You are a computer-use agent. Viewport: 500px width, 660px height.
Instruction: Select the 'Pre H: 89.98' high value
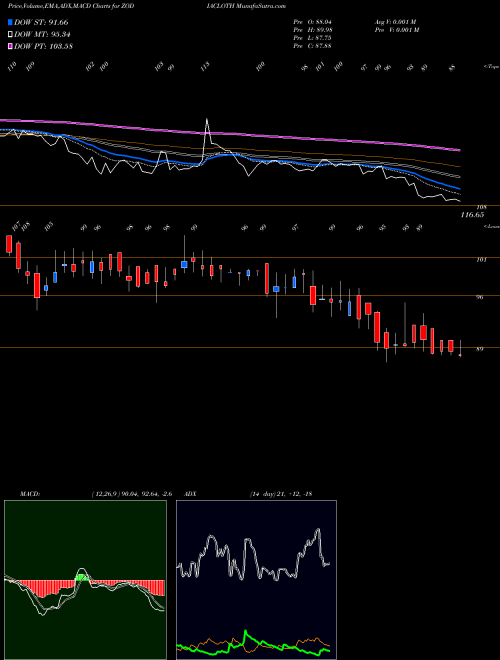[x=313, y=30]
